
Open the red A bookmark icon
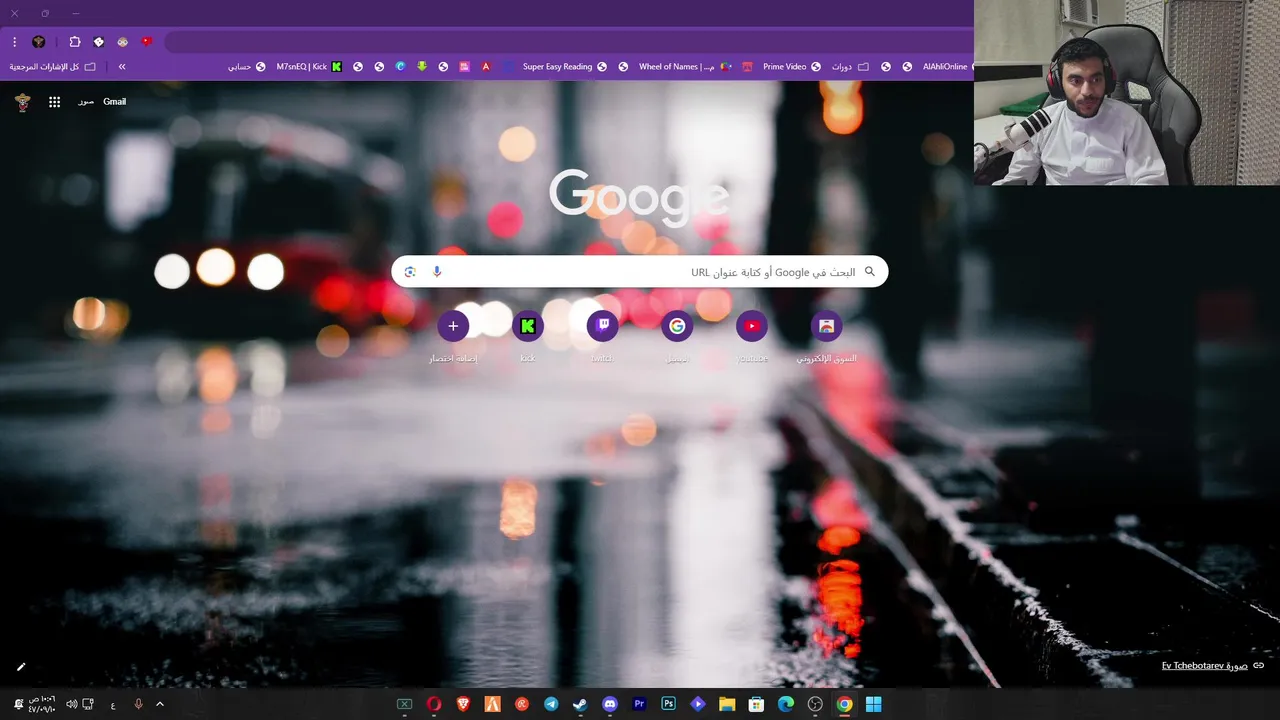[x=486, y=67]
